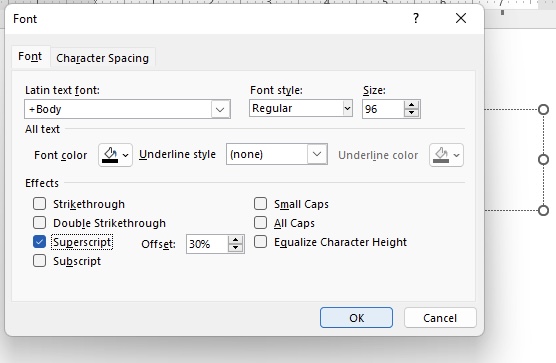This screenshot has height=363, width=556.
Task: Click the +Body font name field
Action: pos(118,109)
